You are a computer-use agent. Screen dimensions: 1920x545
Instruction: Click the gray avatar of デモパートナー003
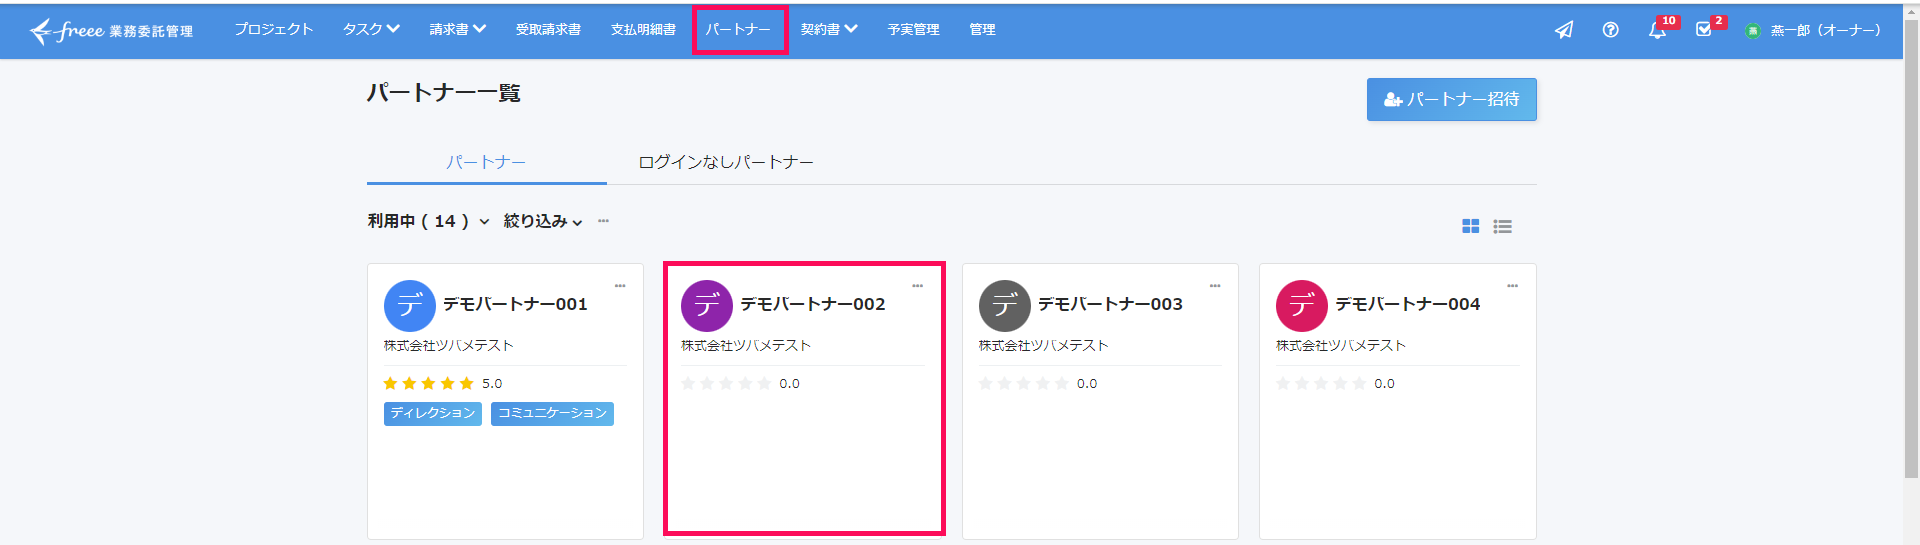[x=1005, y=306]
